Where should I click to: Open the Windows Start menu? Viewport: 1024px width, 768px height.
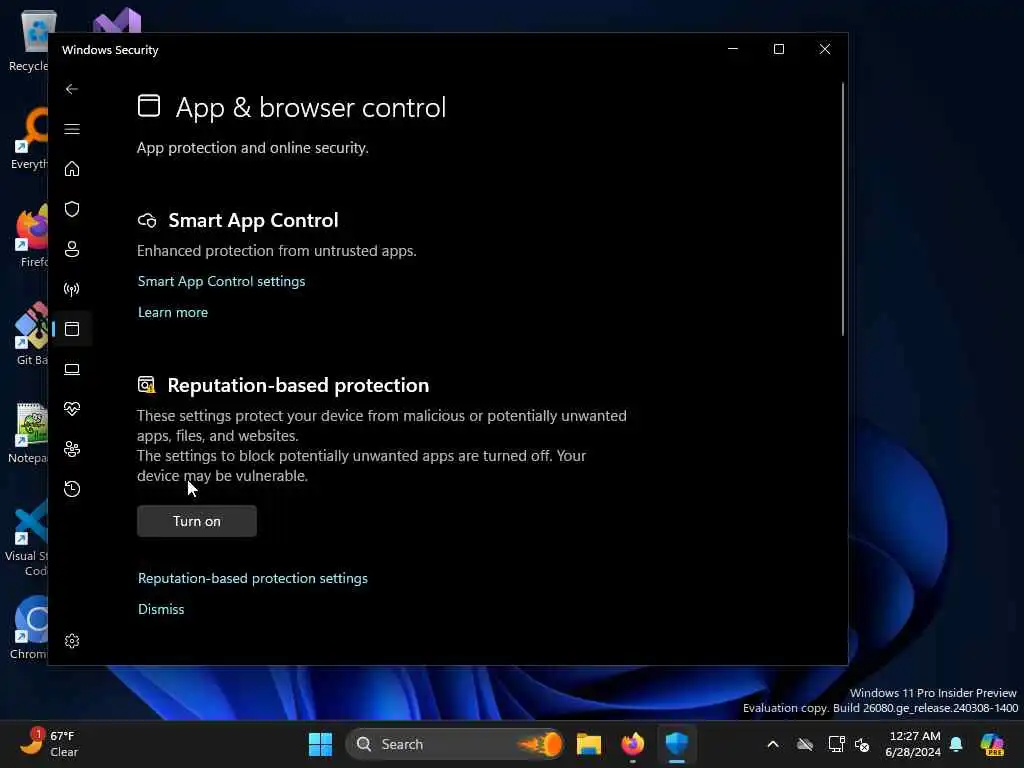(x=320, y=744)
